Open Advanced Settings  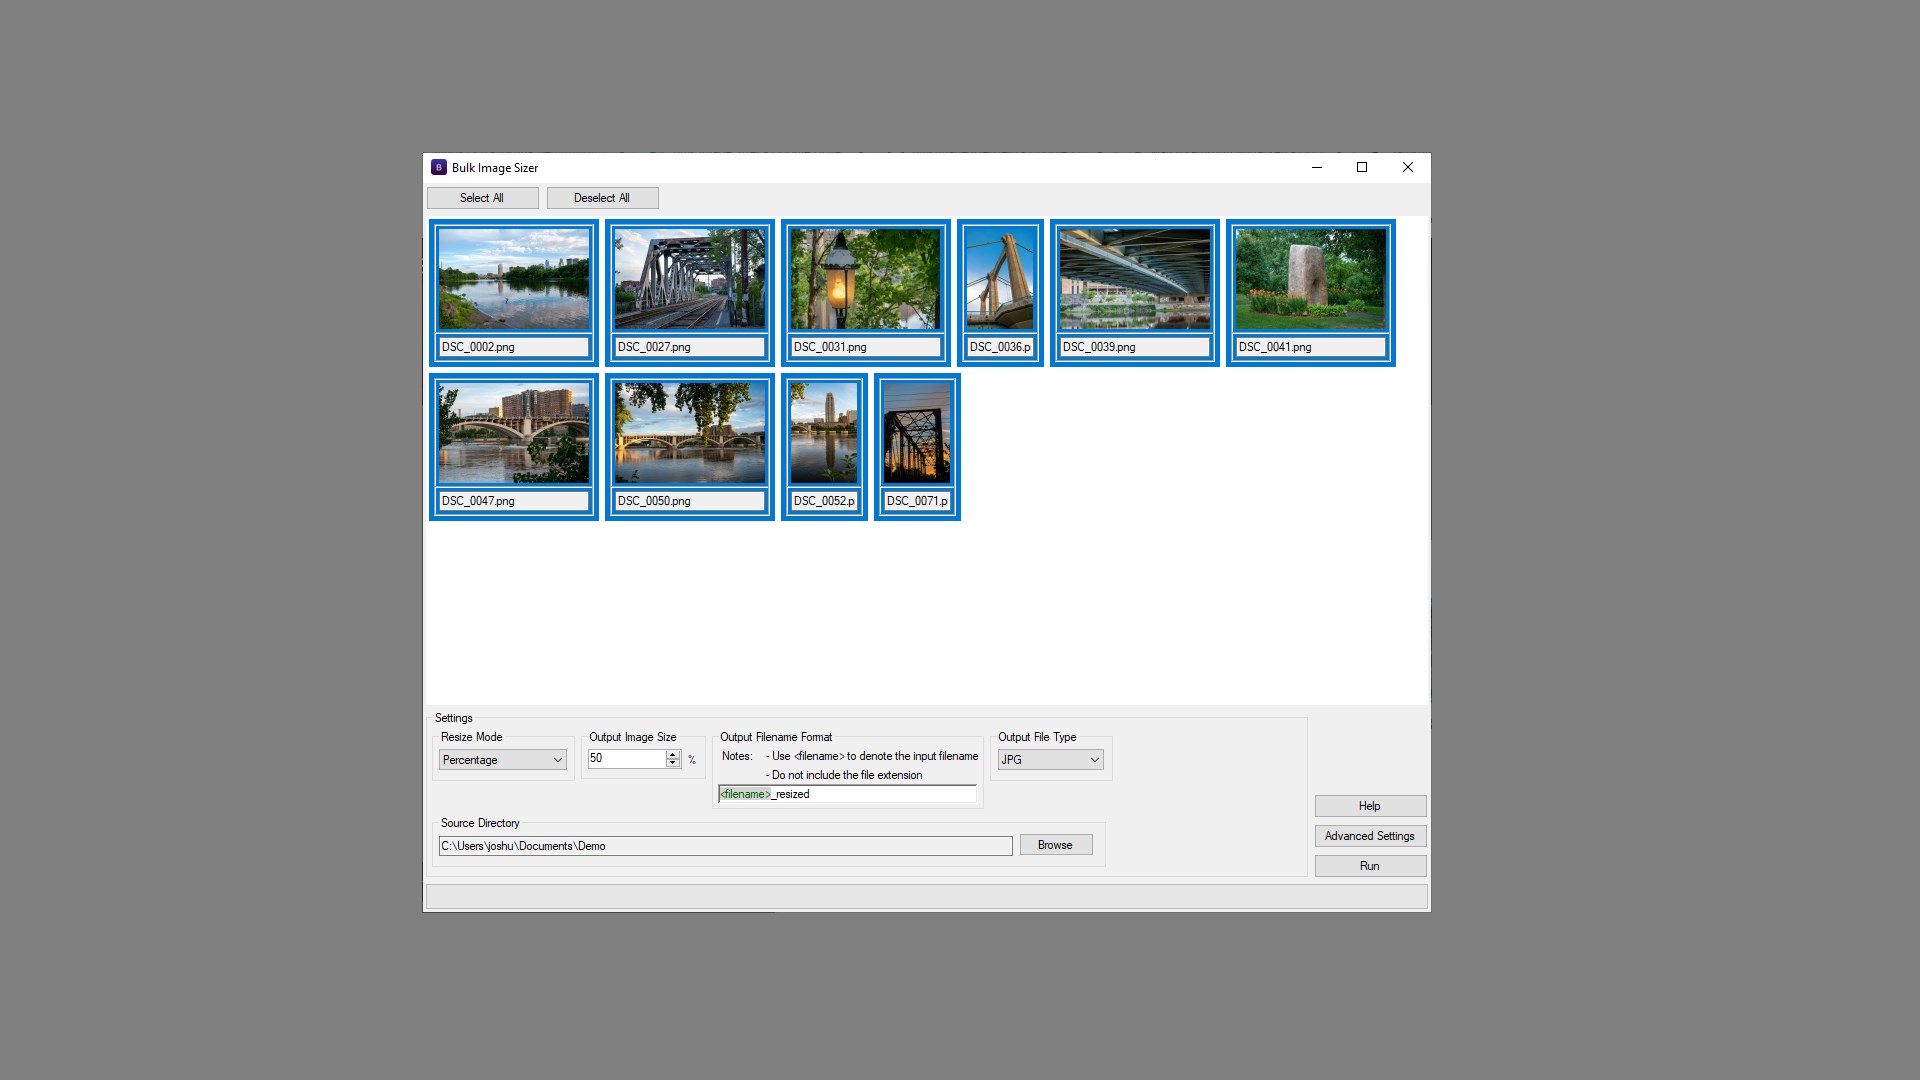click(1369, 836)
